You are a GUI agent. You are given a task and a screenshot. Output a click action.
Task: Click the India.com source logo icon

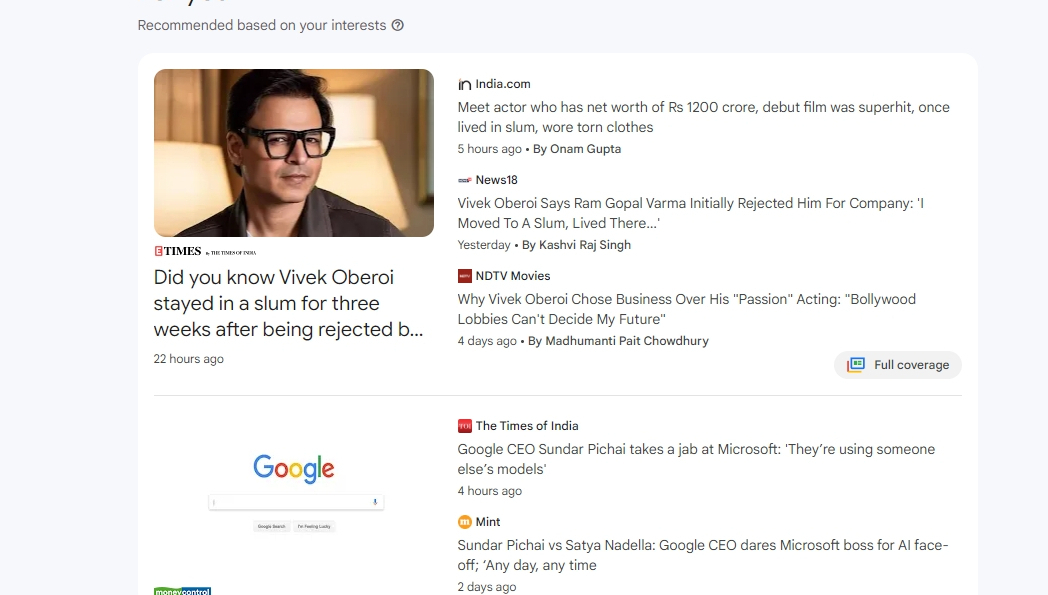[x=465, y=84]
